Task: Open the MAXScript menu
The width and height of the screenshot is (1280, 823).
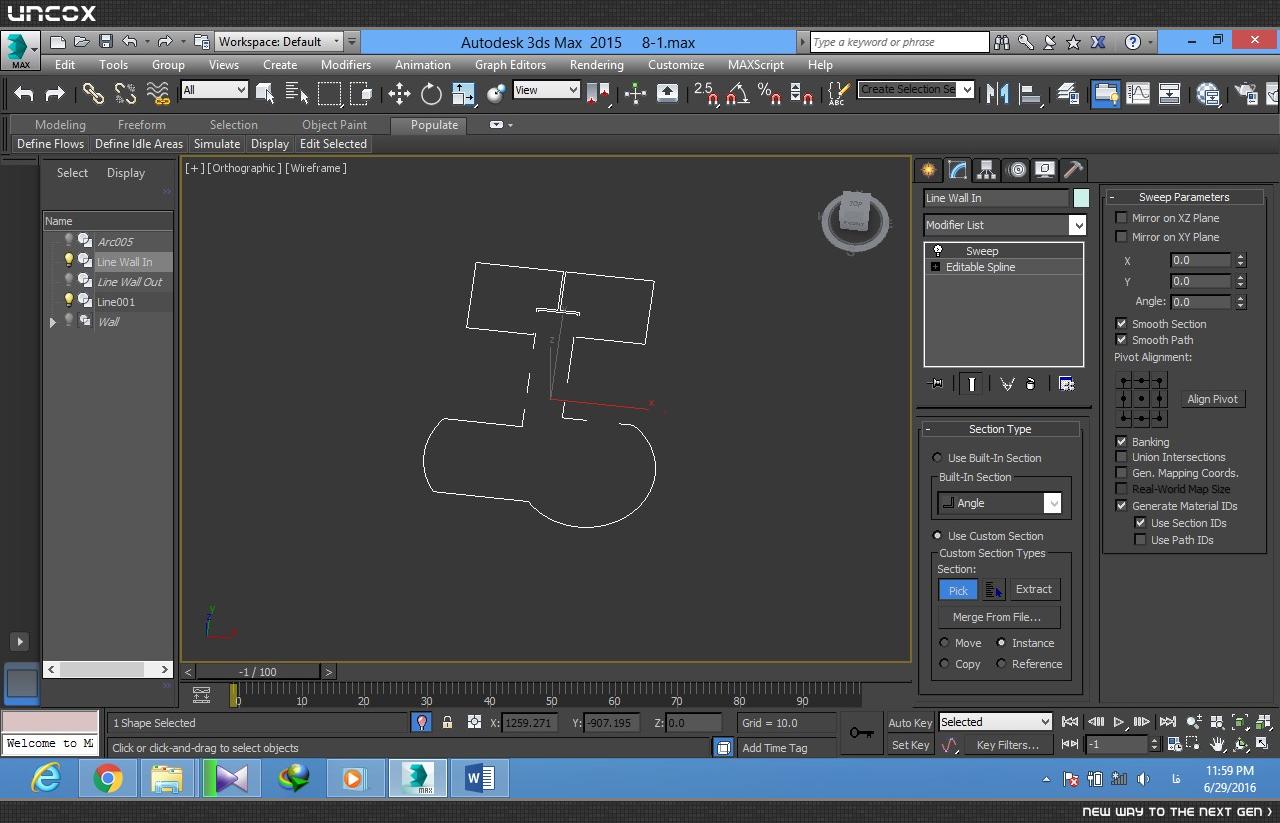Action: 756,65
